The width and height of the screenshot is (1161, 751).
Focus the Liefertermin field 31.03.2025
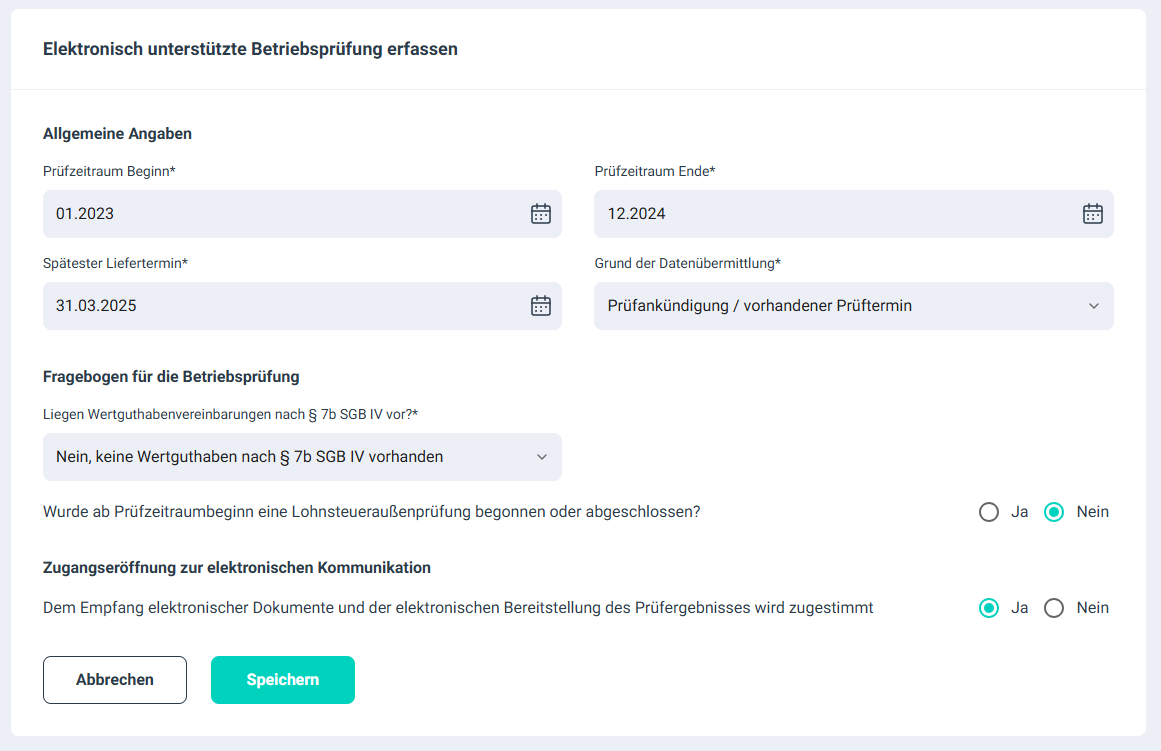[302, 306]
